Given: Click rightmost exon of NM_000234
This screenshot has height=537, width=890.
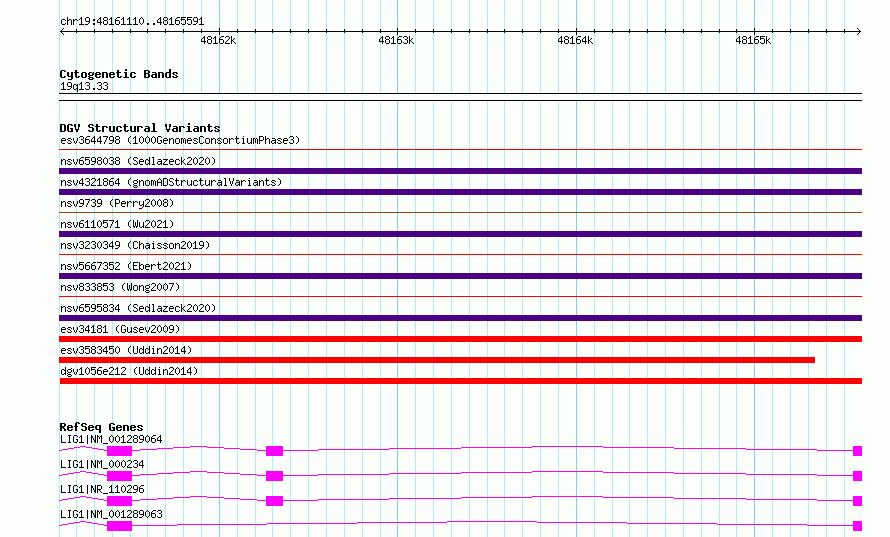Looking at the screenshot, I should pyautogui.click(x=858, y=476).
